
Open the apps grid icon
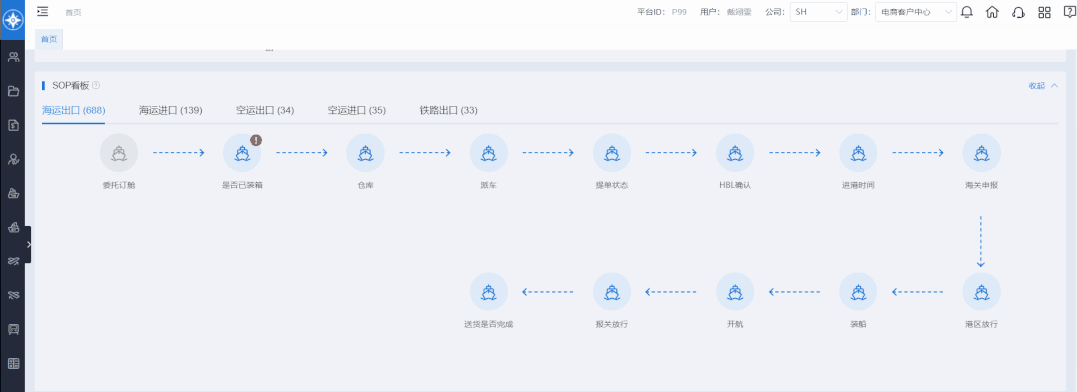coord(1044,12)
